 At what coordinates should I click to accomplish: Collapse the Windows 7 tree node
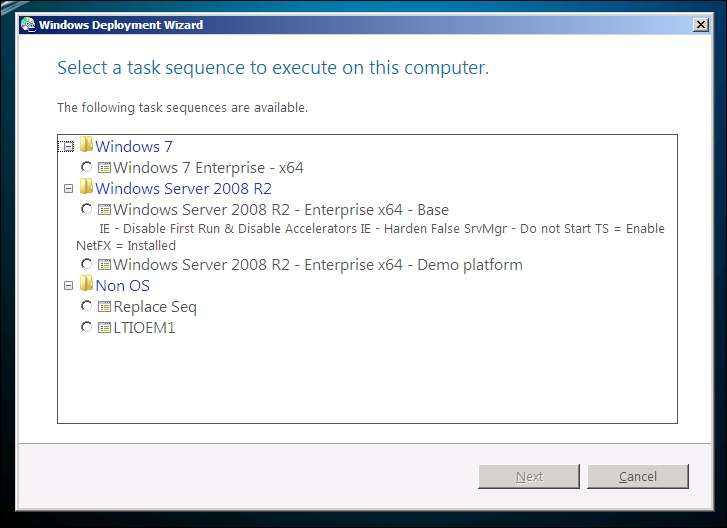pos(68,147)
